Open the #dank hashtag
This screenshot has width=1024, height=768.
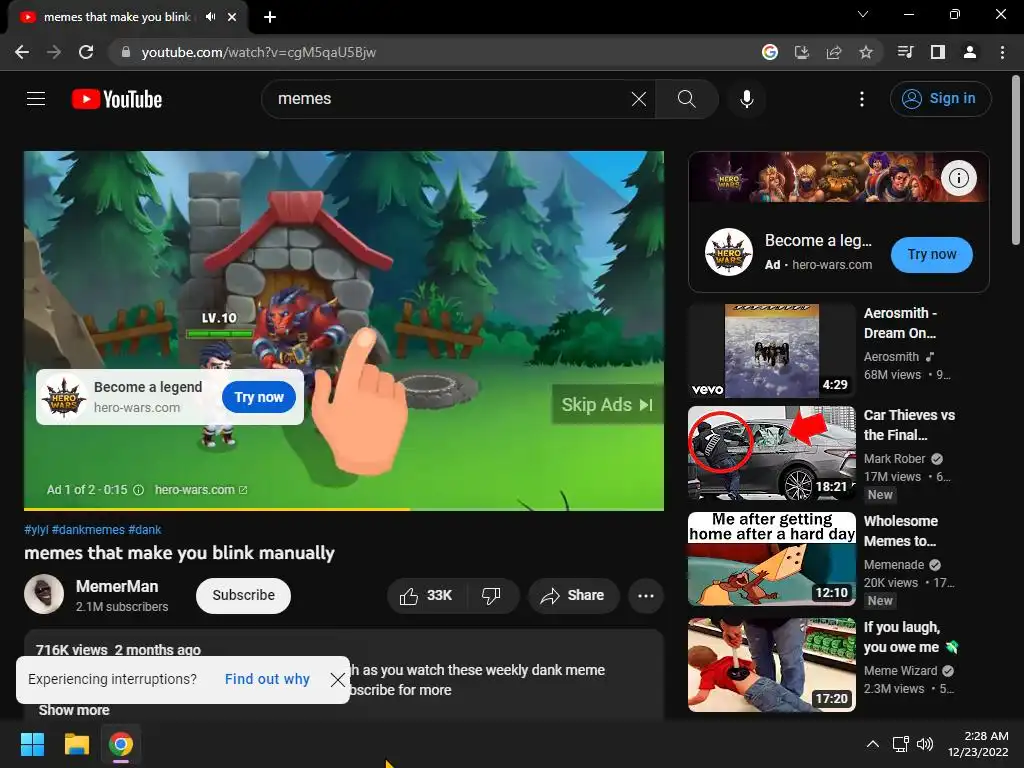pyautogui.click(x=144, y=530)
